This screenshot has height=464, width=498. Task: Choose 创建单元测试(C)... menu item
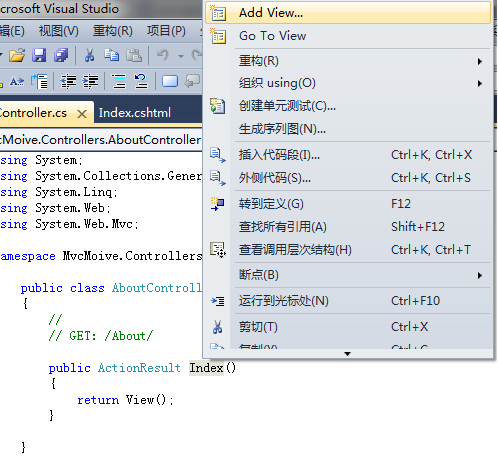tap(348, 106)
